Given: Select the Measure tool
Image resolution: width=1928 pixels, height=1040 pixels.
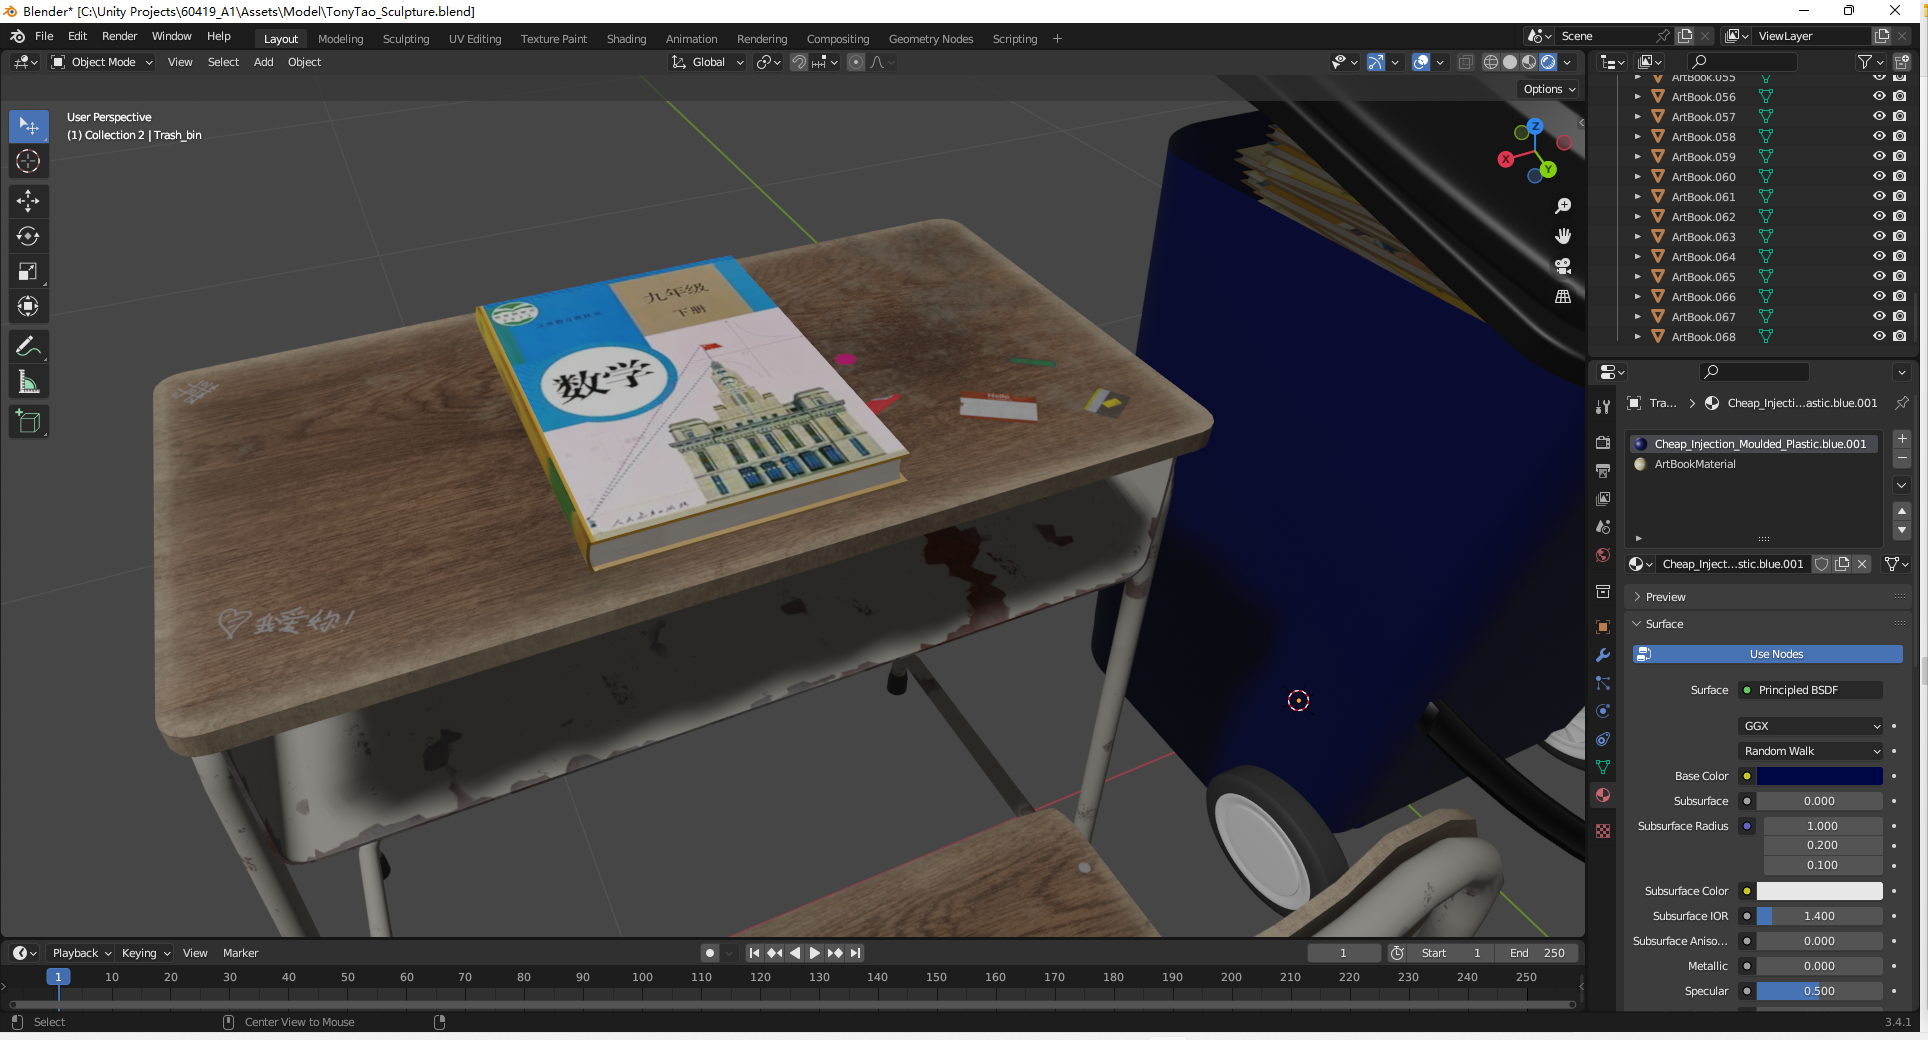Looking at the screenshot, I should coord(28,382).
